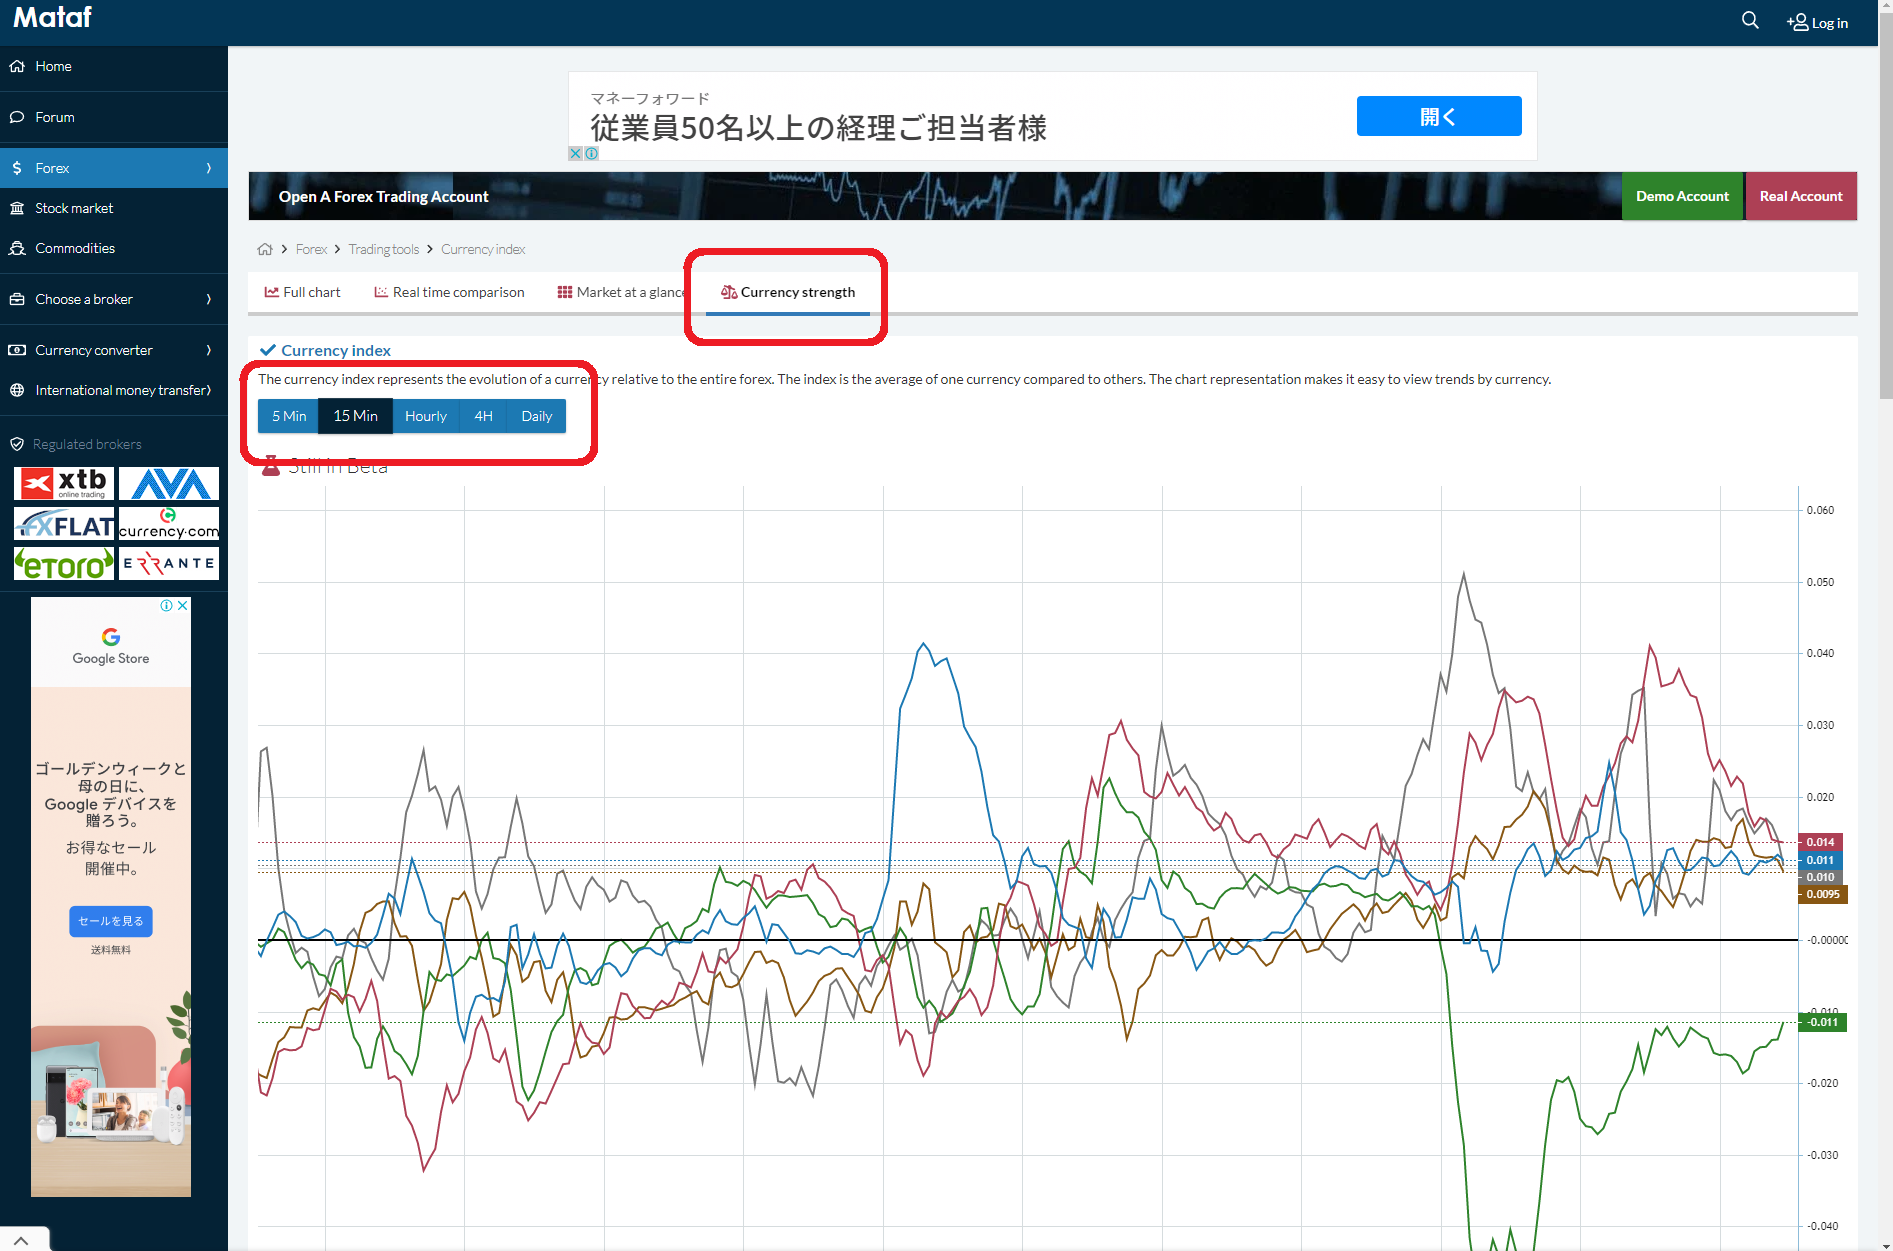
Task: Open the currency.com broker logo
Action: pyautogui.click(x=169, y=524)
